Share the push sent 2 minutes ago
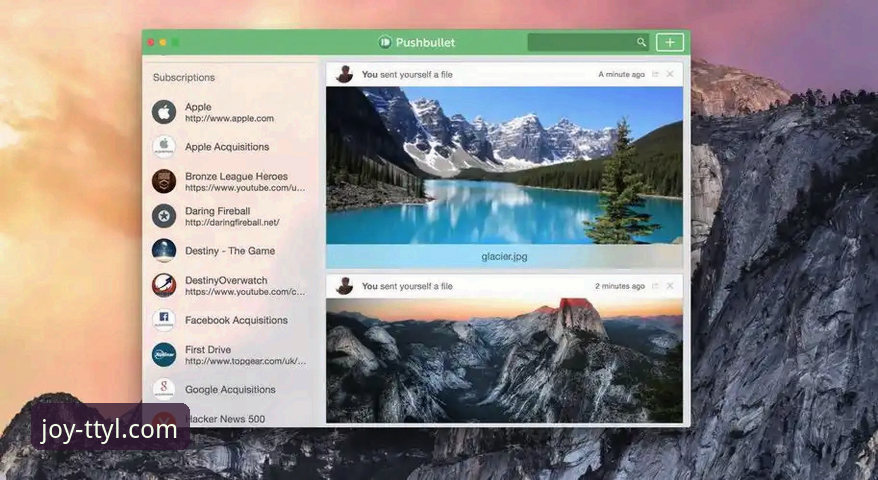This screenshot has height=480, width=878. coord(655,286)
